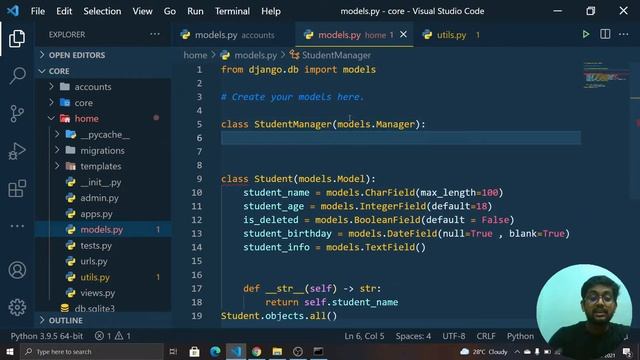Place cursor on empty line 6
The image size is (640, 360).
point(401,138)
